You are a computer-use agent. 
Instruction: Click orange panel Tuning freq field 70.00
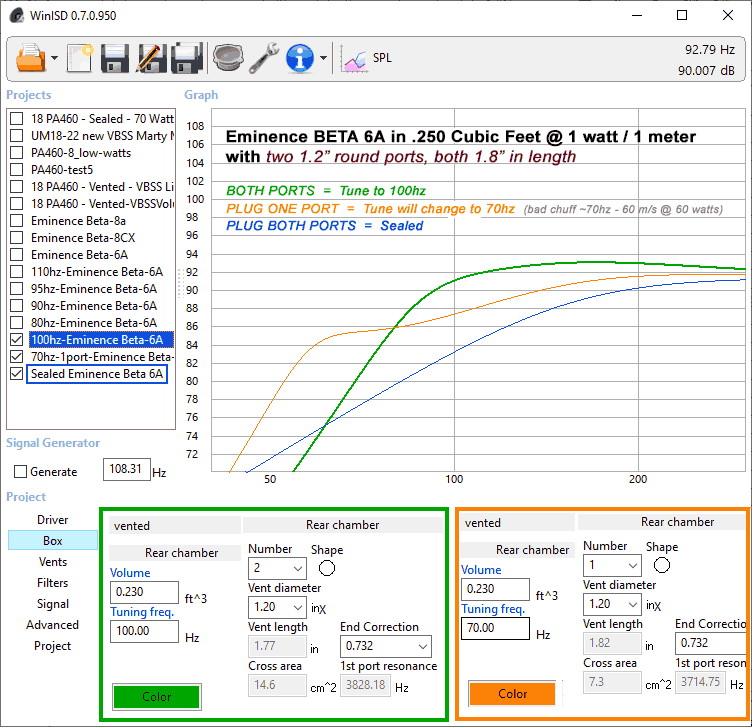495,628
